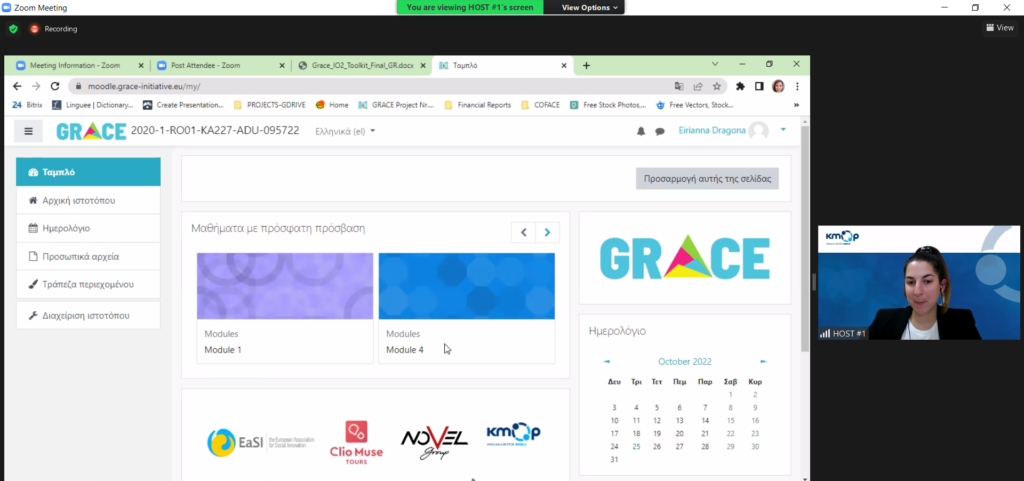Select day 25 in the calendar
1024x481 pixels.
tap(636, 447)
